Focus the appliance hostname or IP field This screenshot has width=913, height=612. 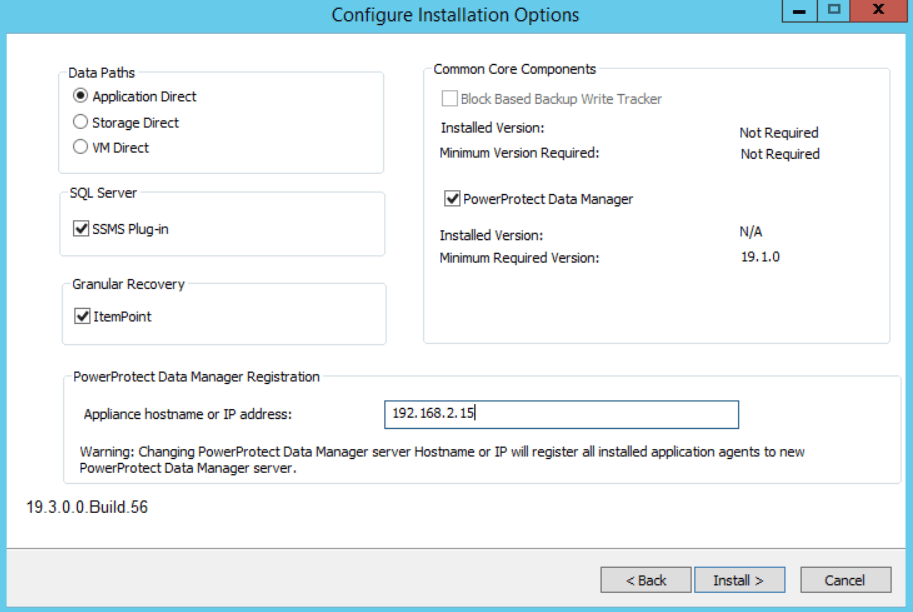pyautogui.click(x=561, y=414)
